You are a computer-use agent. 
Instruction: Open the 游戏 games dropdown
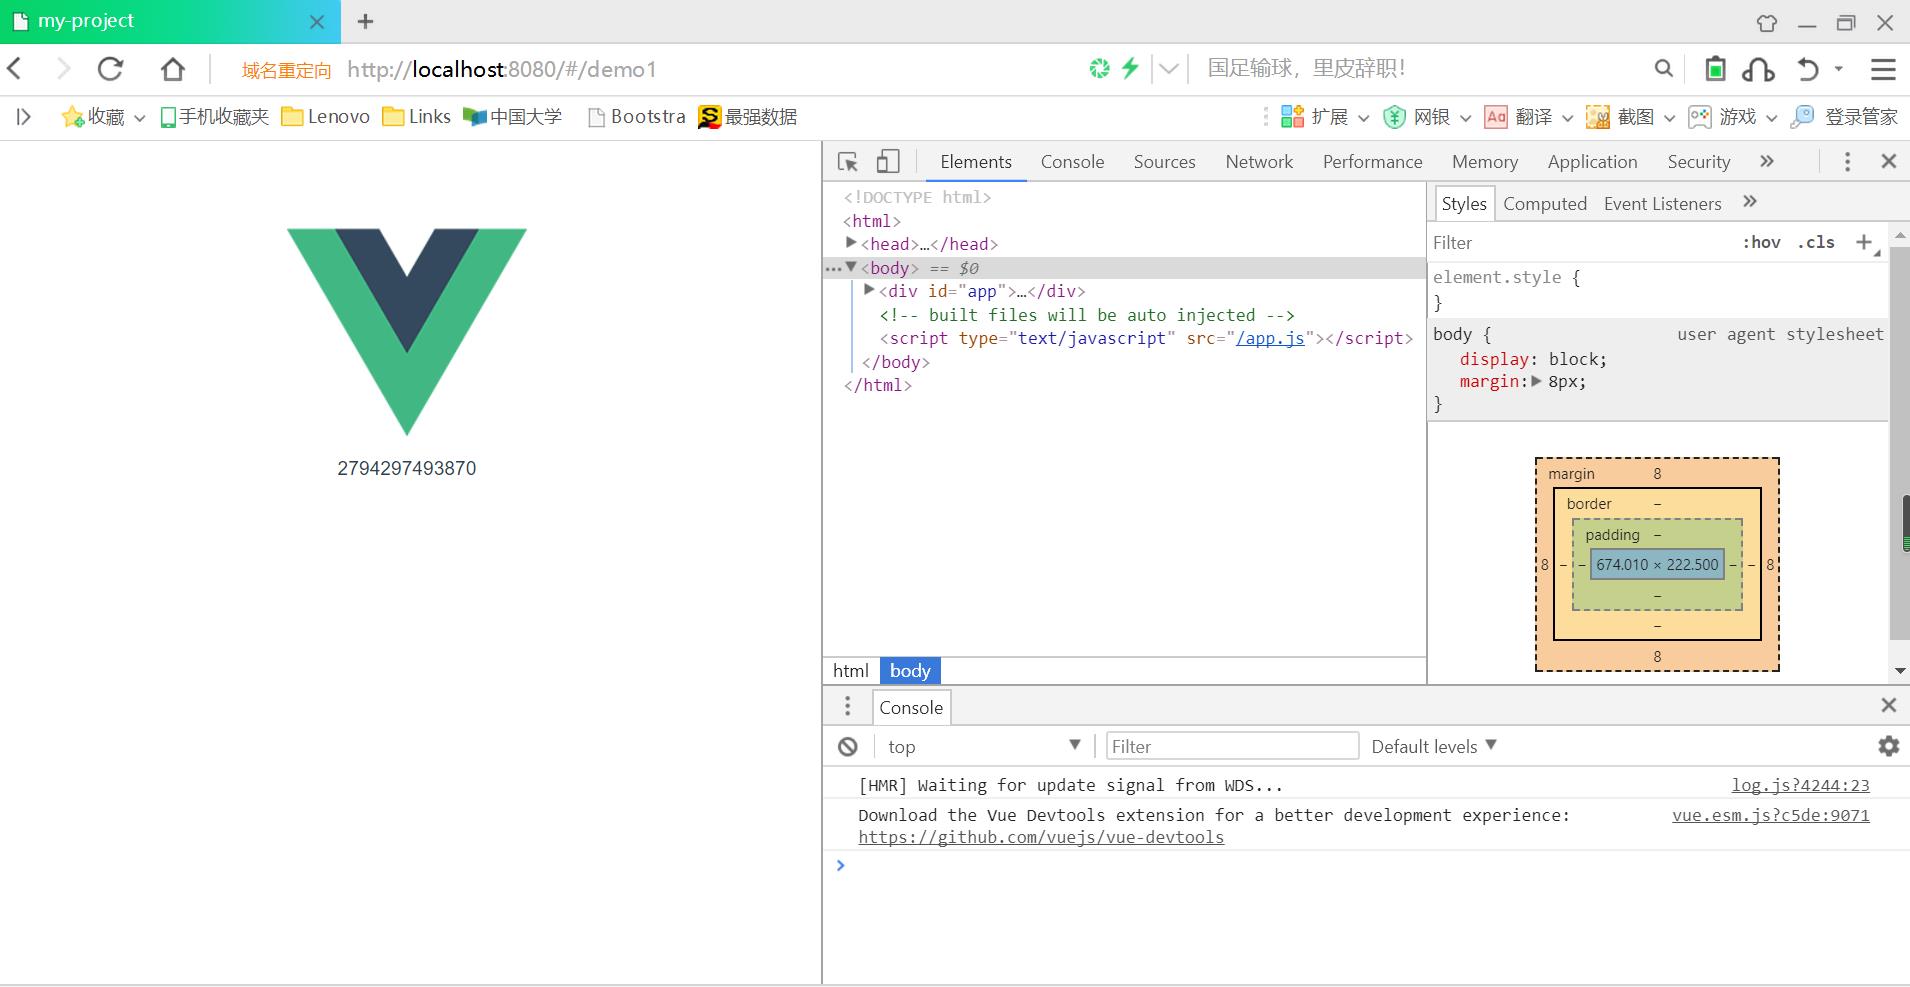coord(1732,117)
